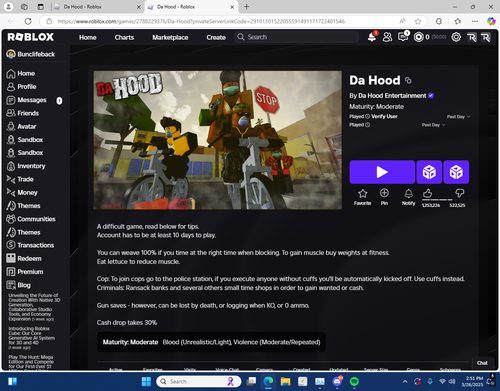
Task: Click the Windows taskbar Search box
Action: click(199, 381)
